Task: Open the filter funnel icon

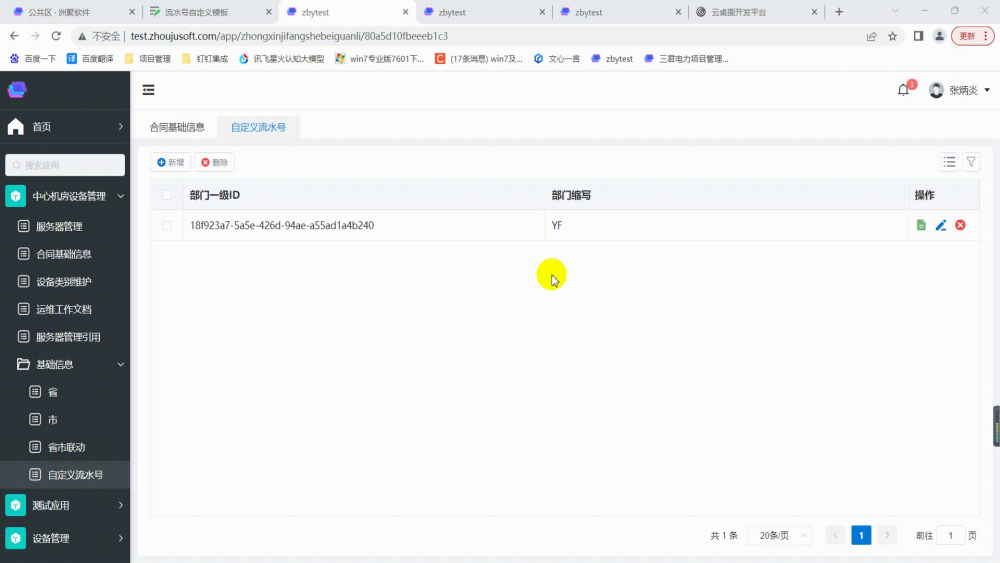Action: [x=971, y=162]
